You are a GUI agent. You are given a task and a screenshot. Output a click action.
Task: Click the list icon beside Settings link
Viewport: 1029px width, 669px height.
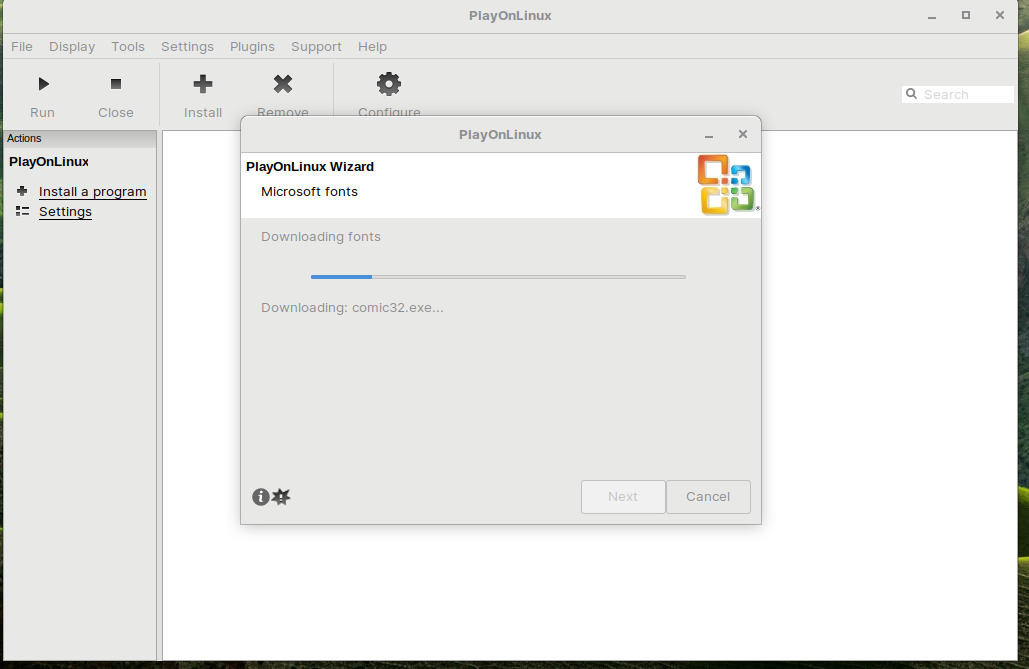click(22, 211)
